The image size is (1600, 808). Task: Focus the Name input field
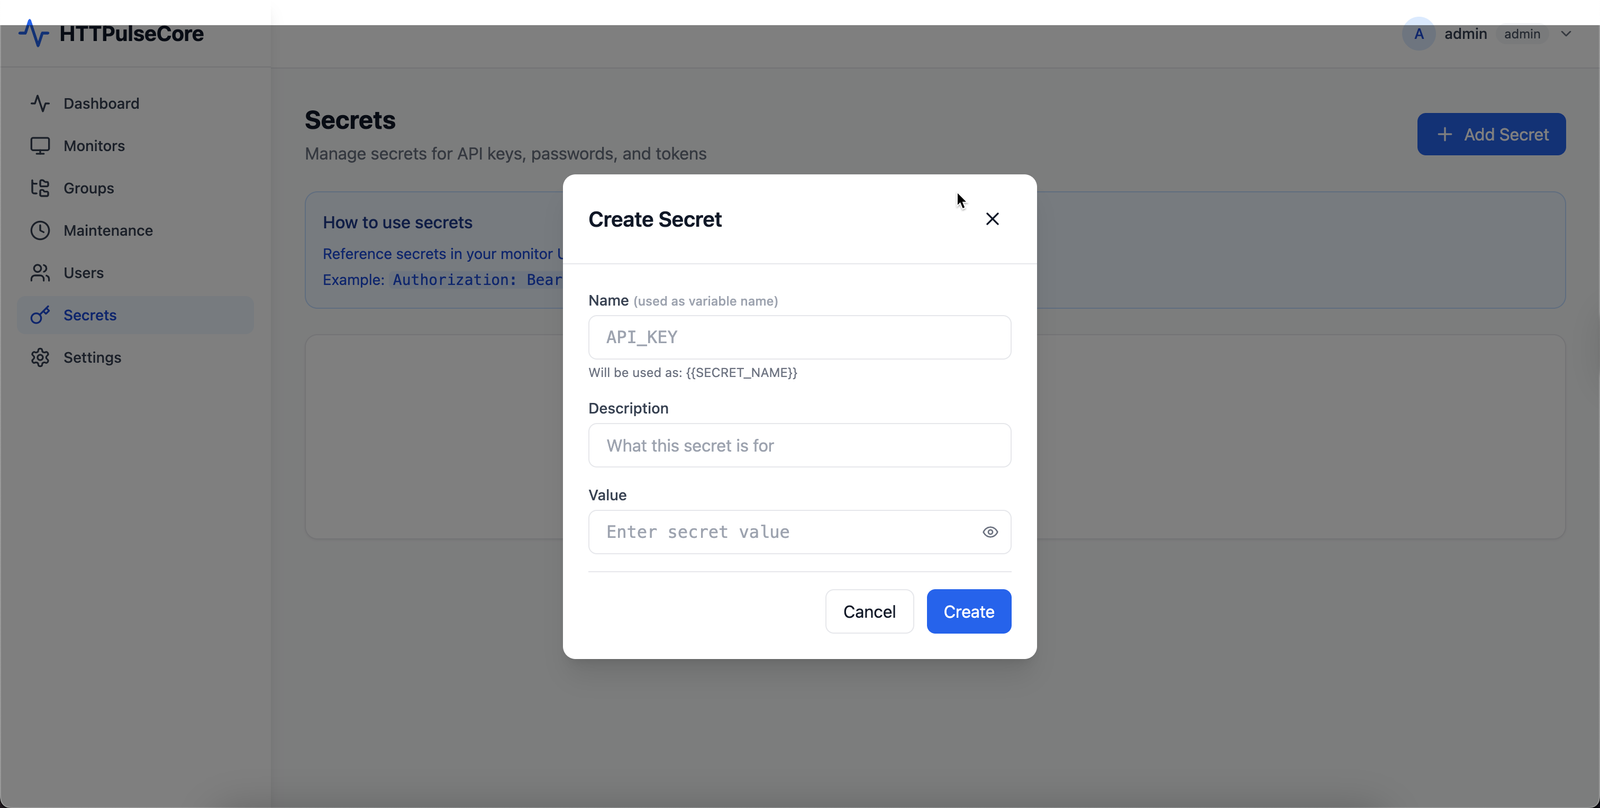click(x=799, y=337)
